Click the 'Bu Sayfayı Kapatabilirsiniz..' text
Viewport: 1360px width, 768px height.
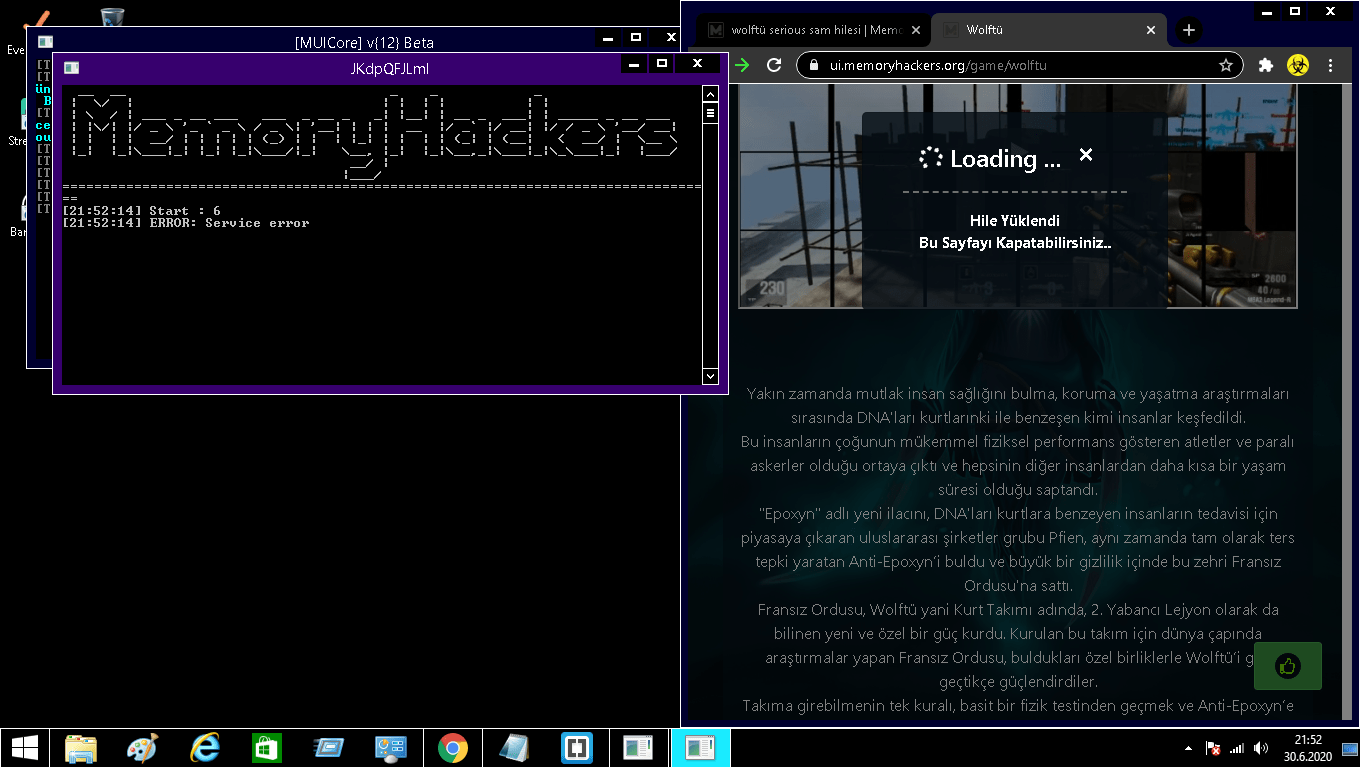pyautogui.click(x=1015, y=243)
